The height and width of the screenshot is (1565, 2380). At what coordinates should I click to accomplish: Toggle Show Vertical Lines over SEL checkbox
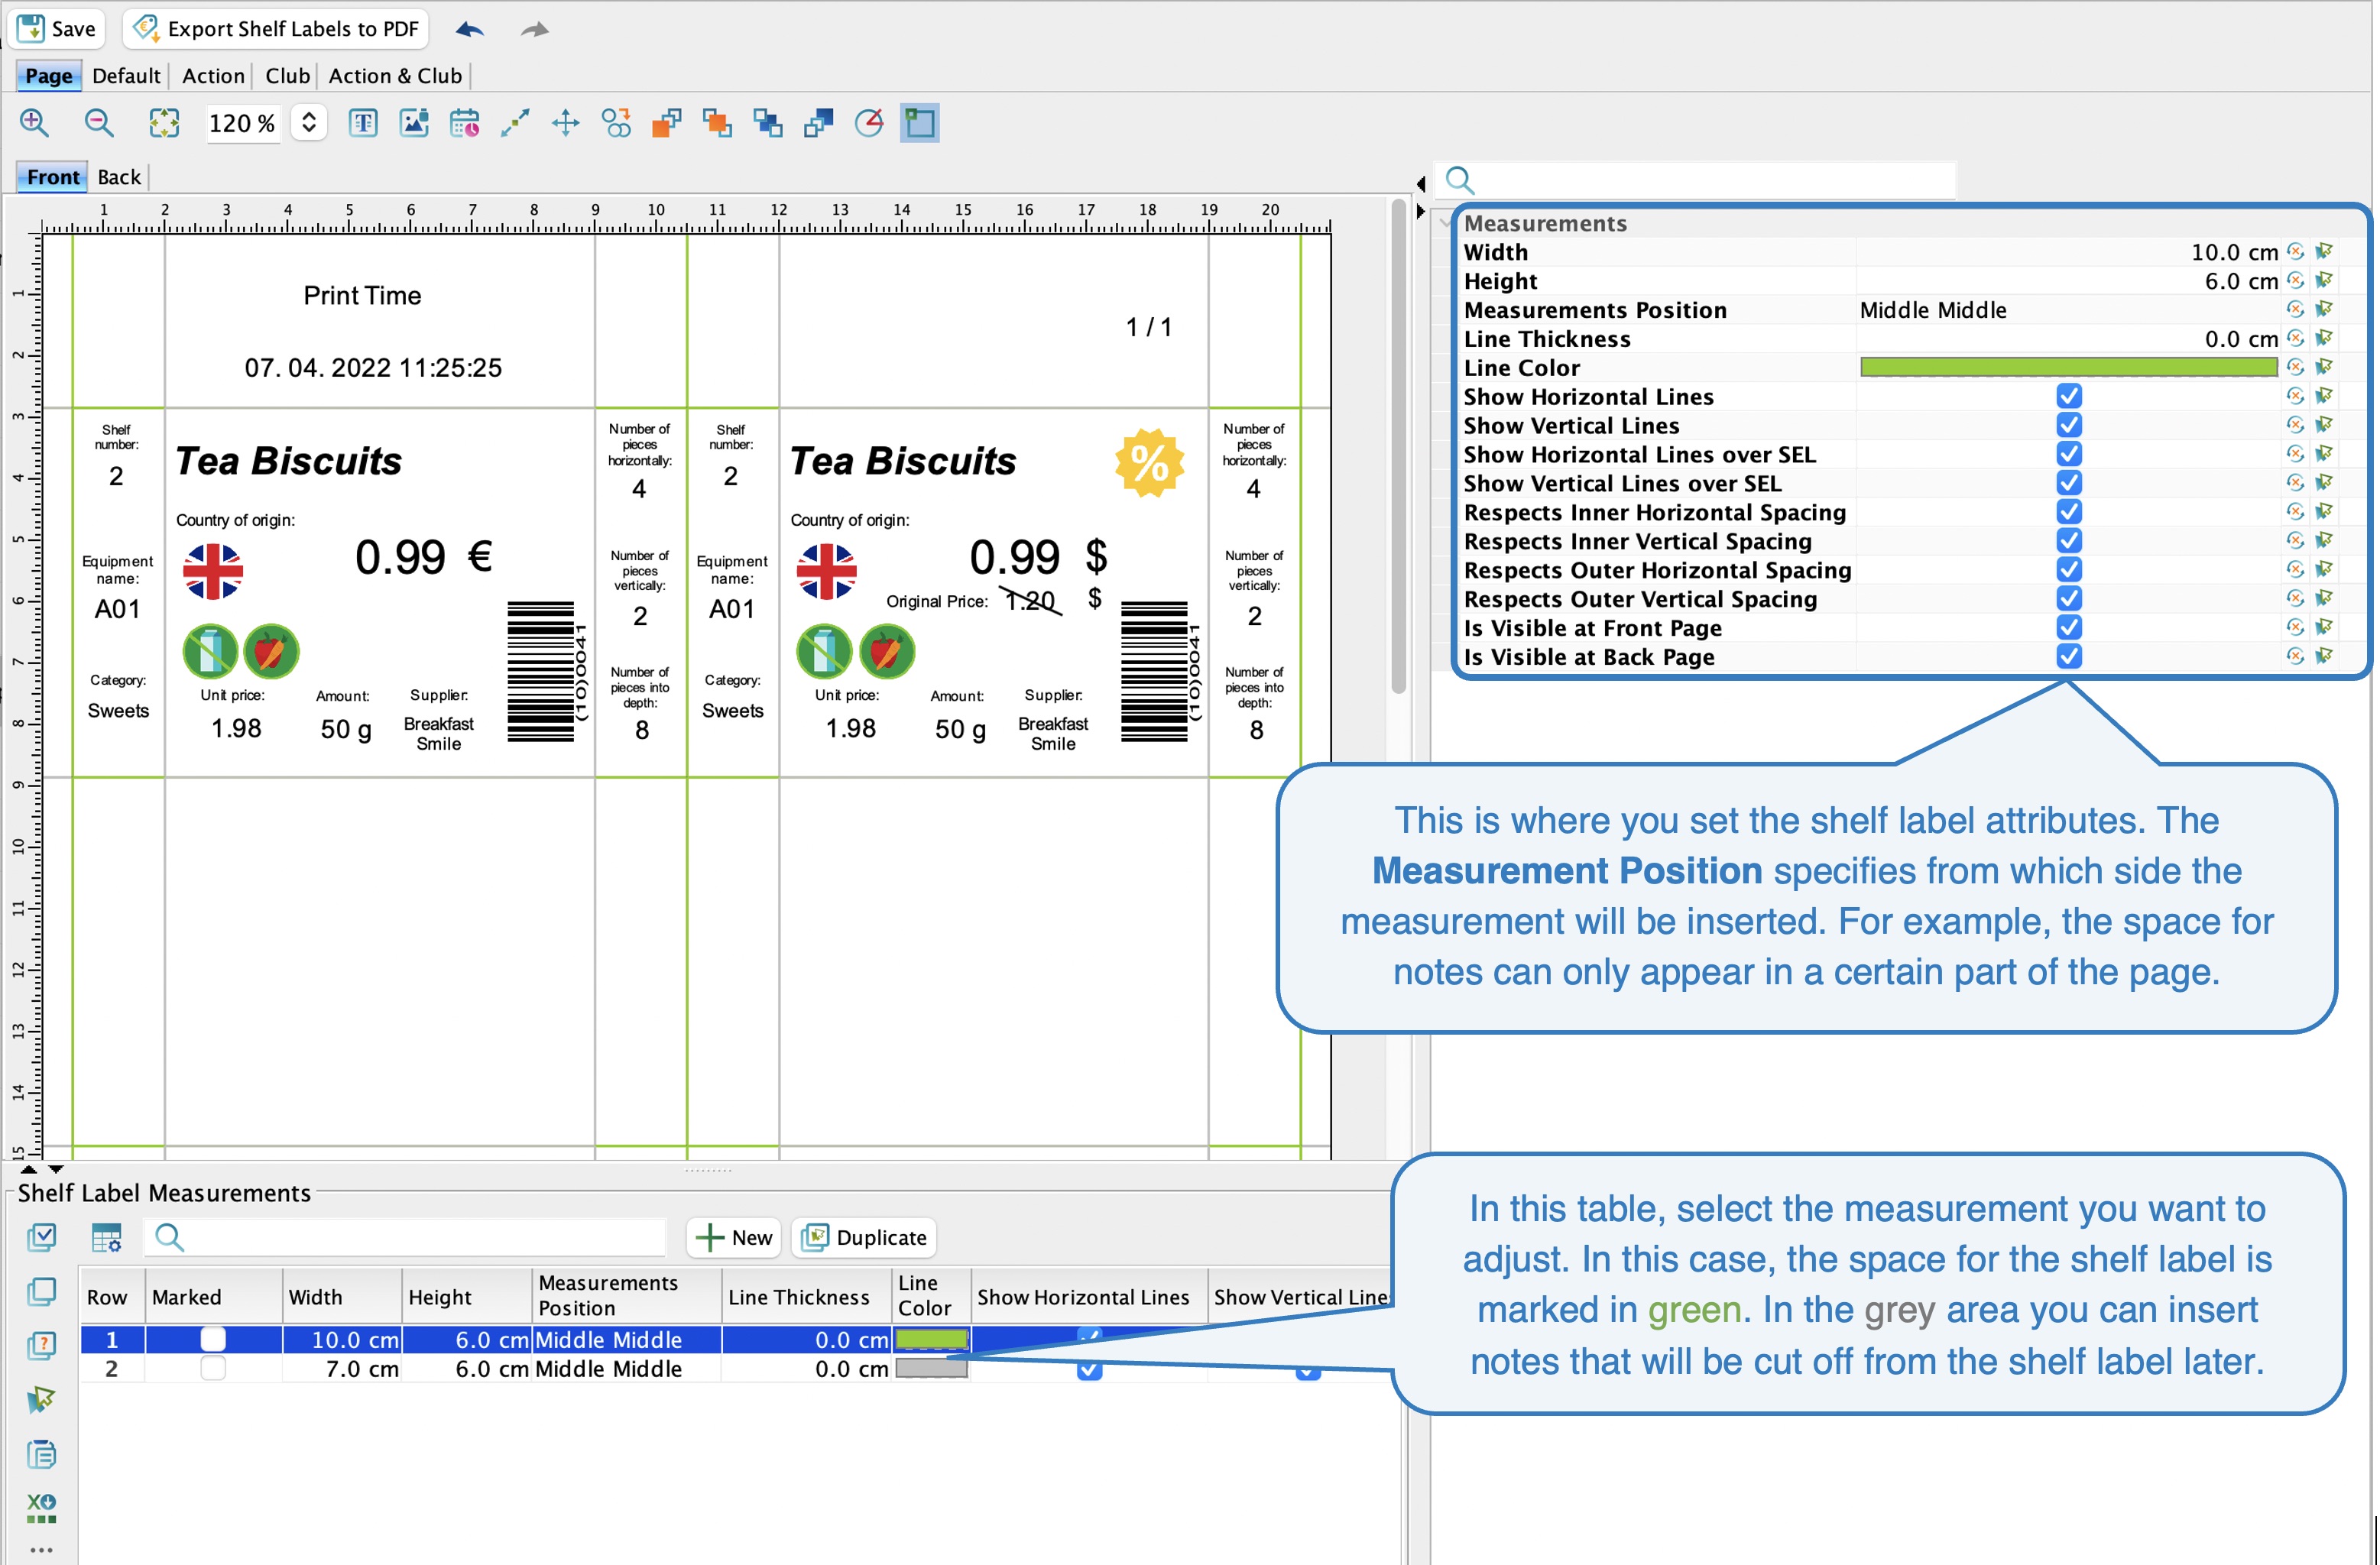pyautogui.click(x=2070, y=484)
